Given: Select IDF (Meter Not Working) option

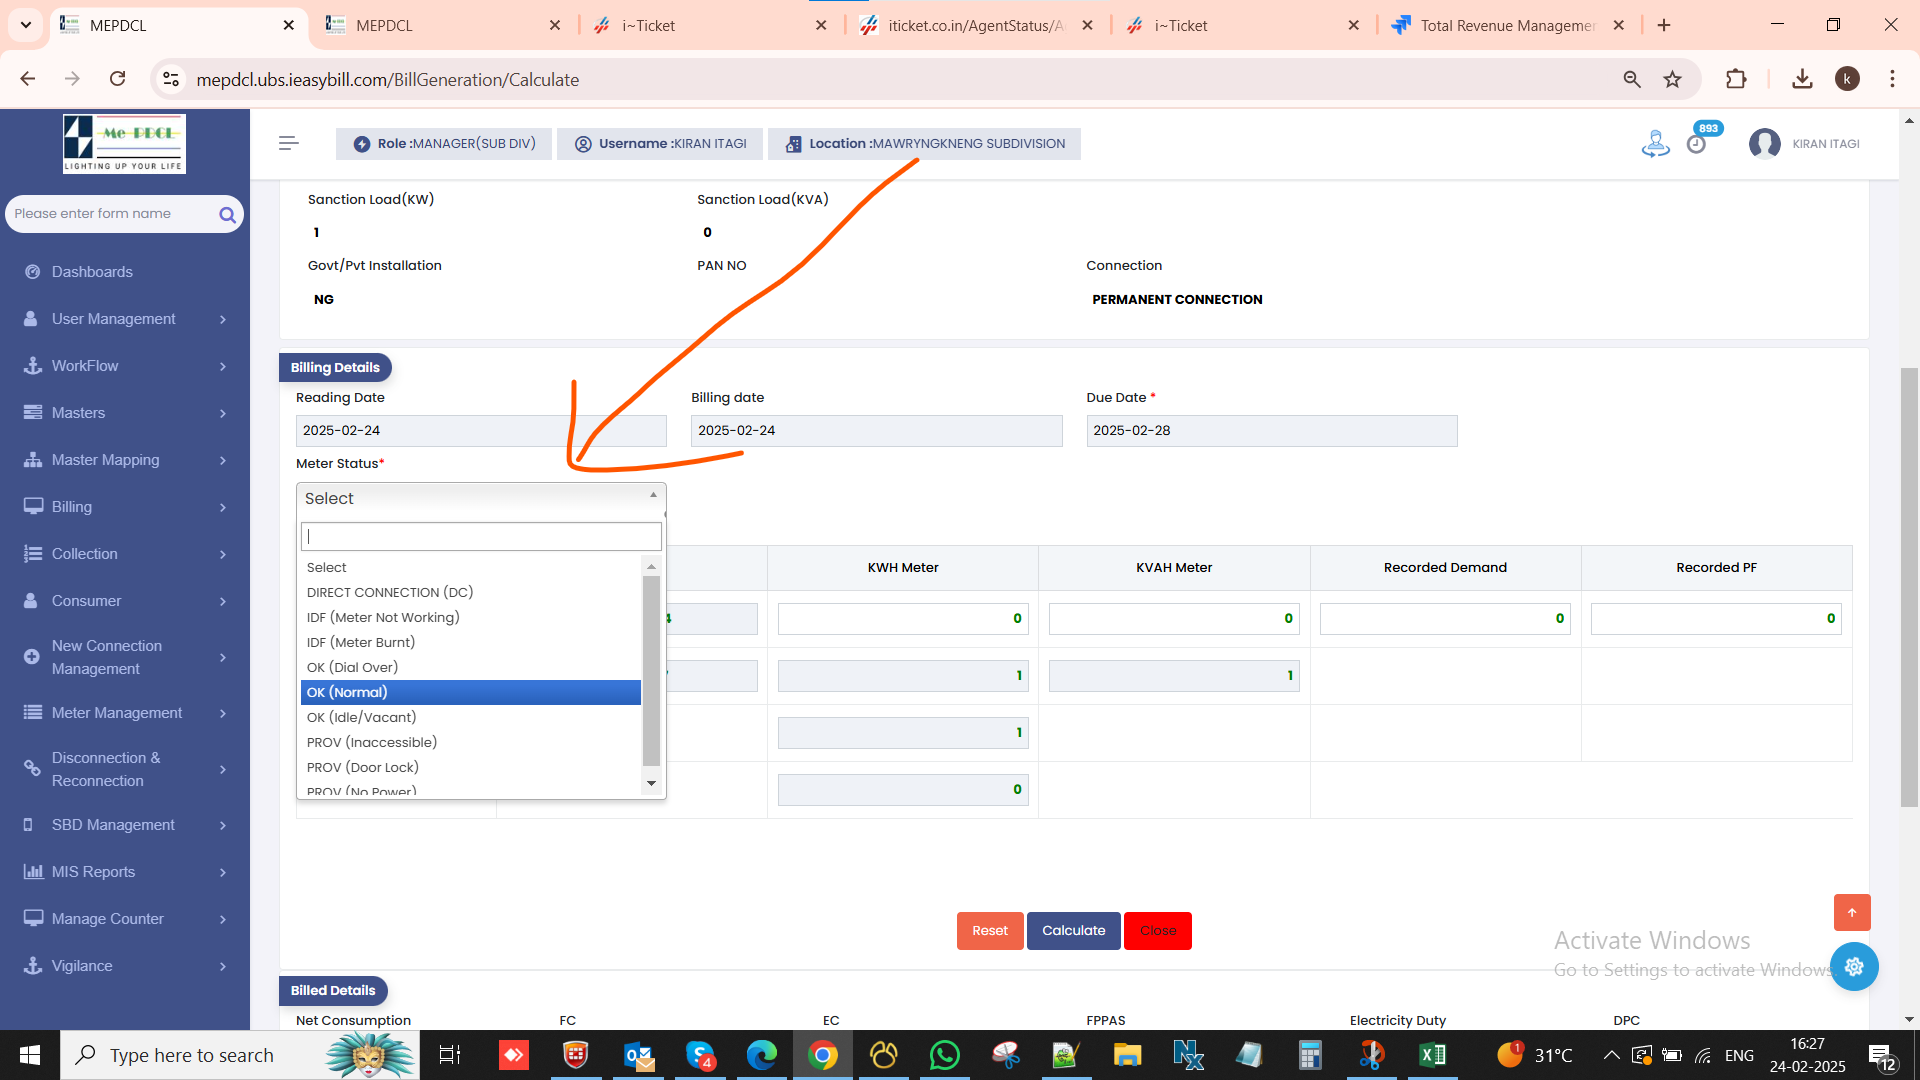Looking at the screenshot, I should coord(470,617).
